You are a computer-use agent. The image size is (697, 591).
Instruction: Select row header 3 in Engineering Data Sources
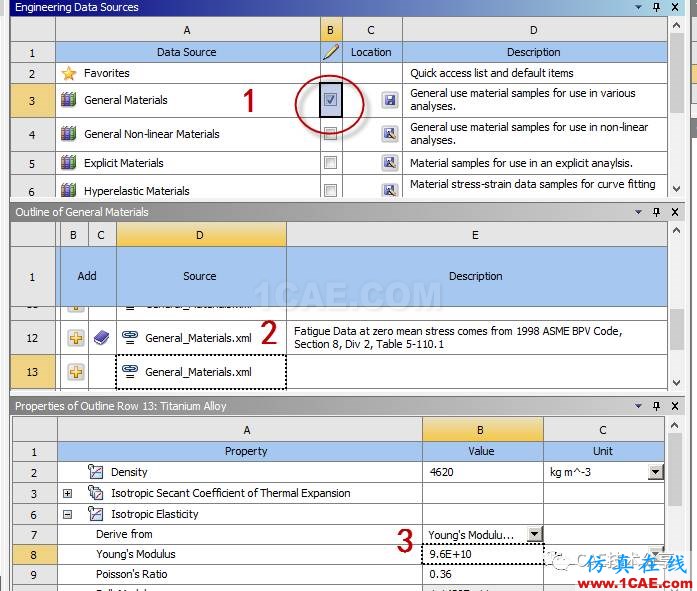(32, 101)
